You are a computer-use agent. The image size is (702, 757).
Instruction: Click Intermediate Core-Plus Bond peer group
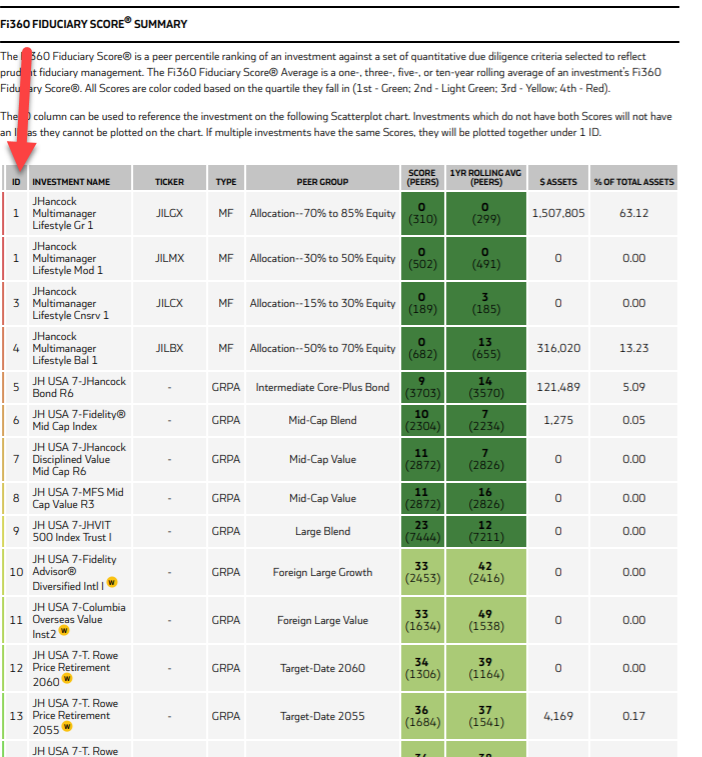323,387
